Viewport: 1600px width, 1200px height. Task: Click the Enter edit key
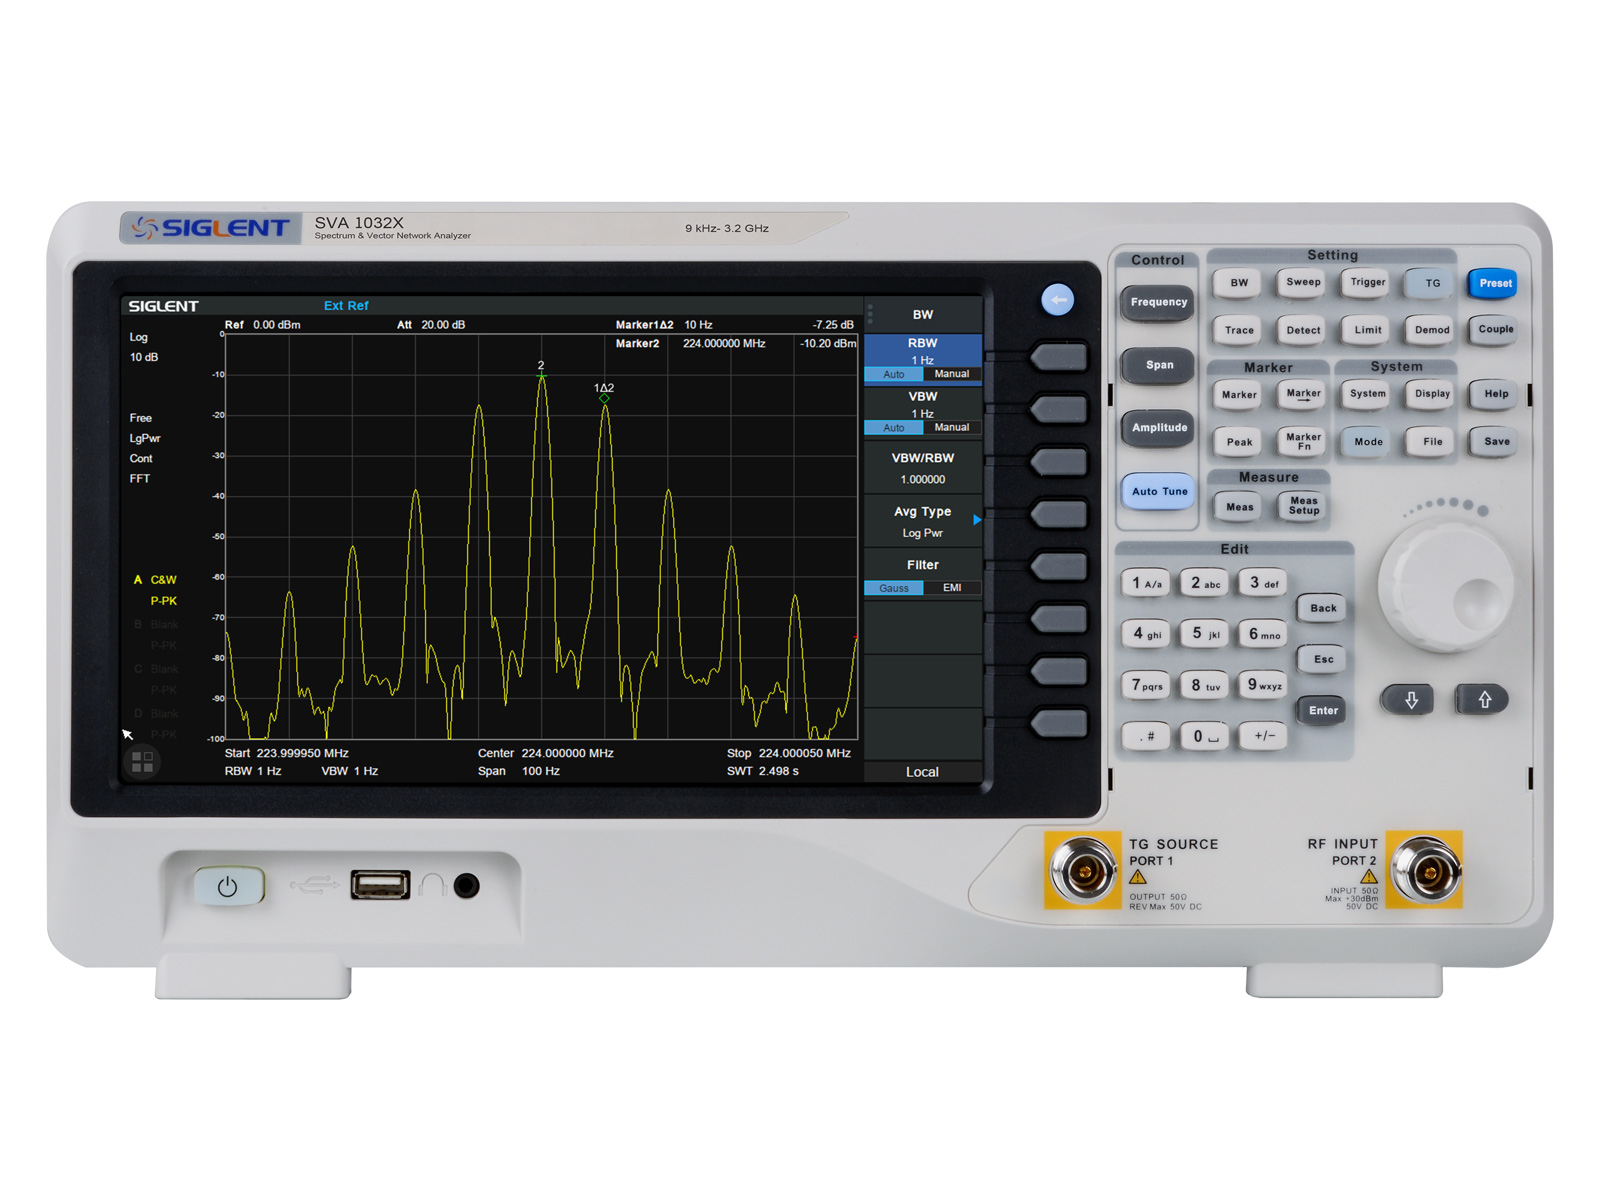pyautogui.click(x=1322, y=711)
